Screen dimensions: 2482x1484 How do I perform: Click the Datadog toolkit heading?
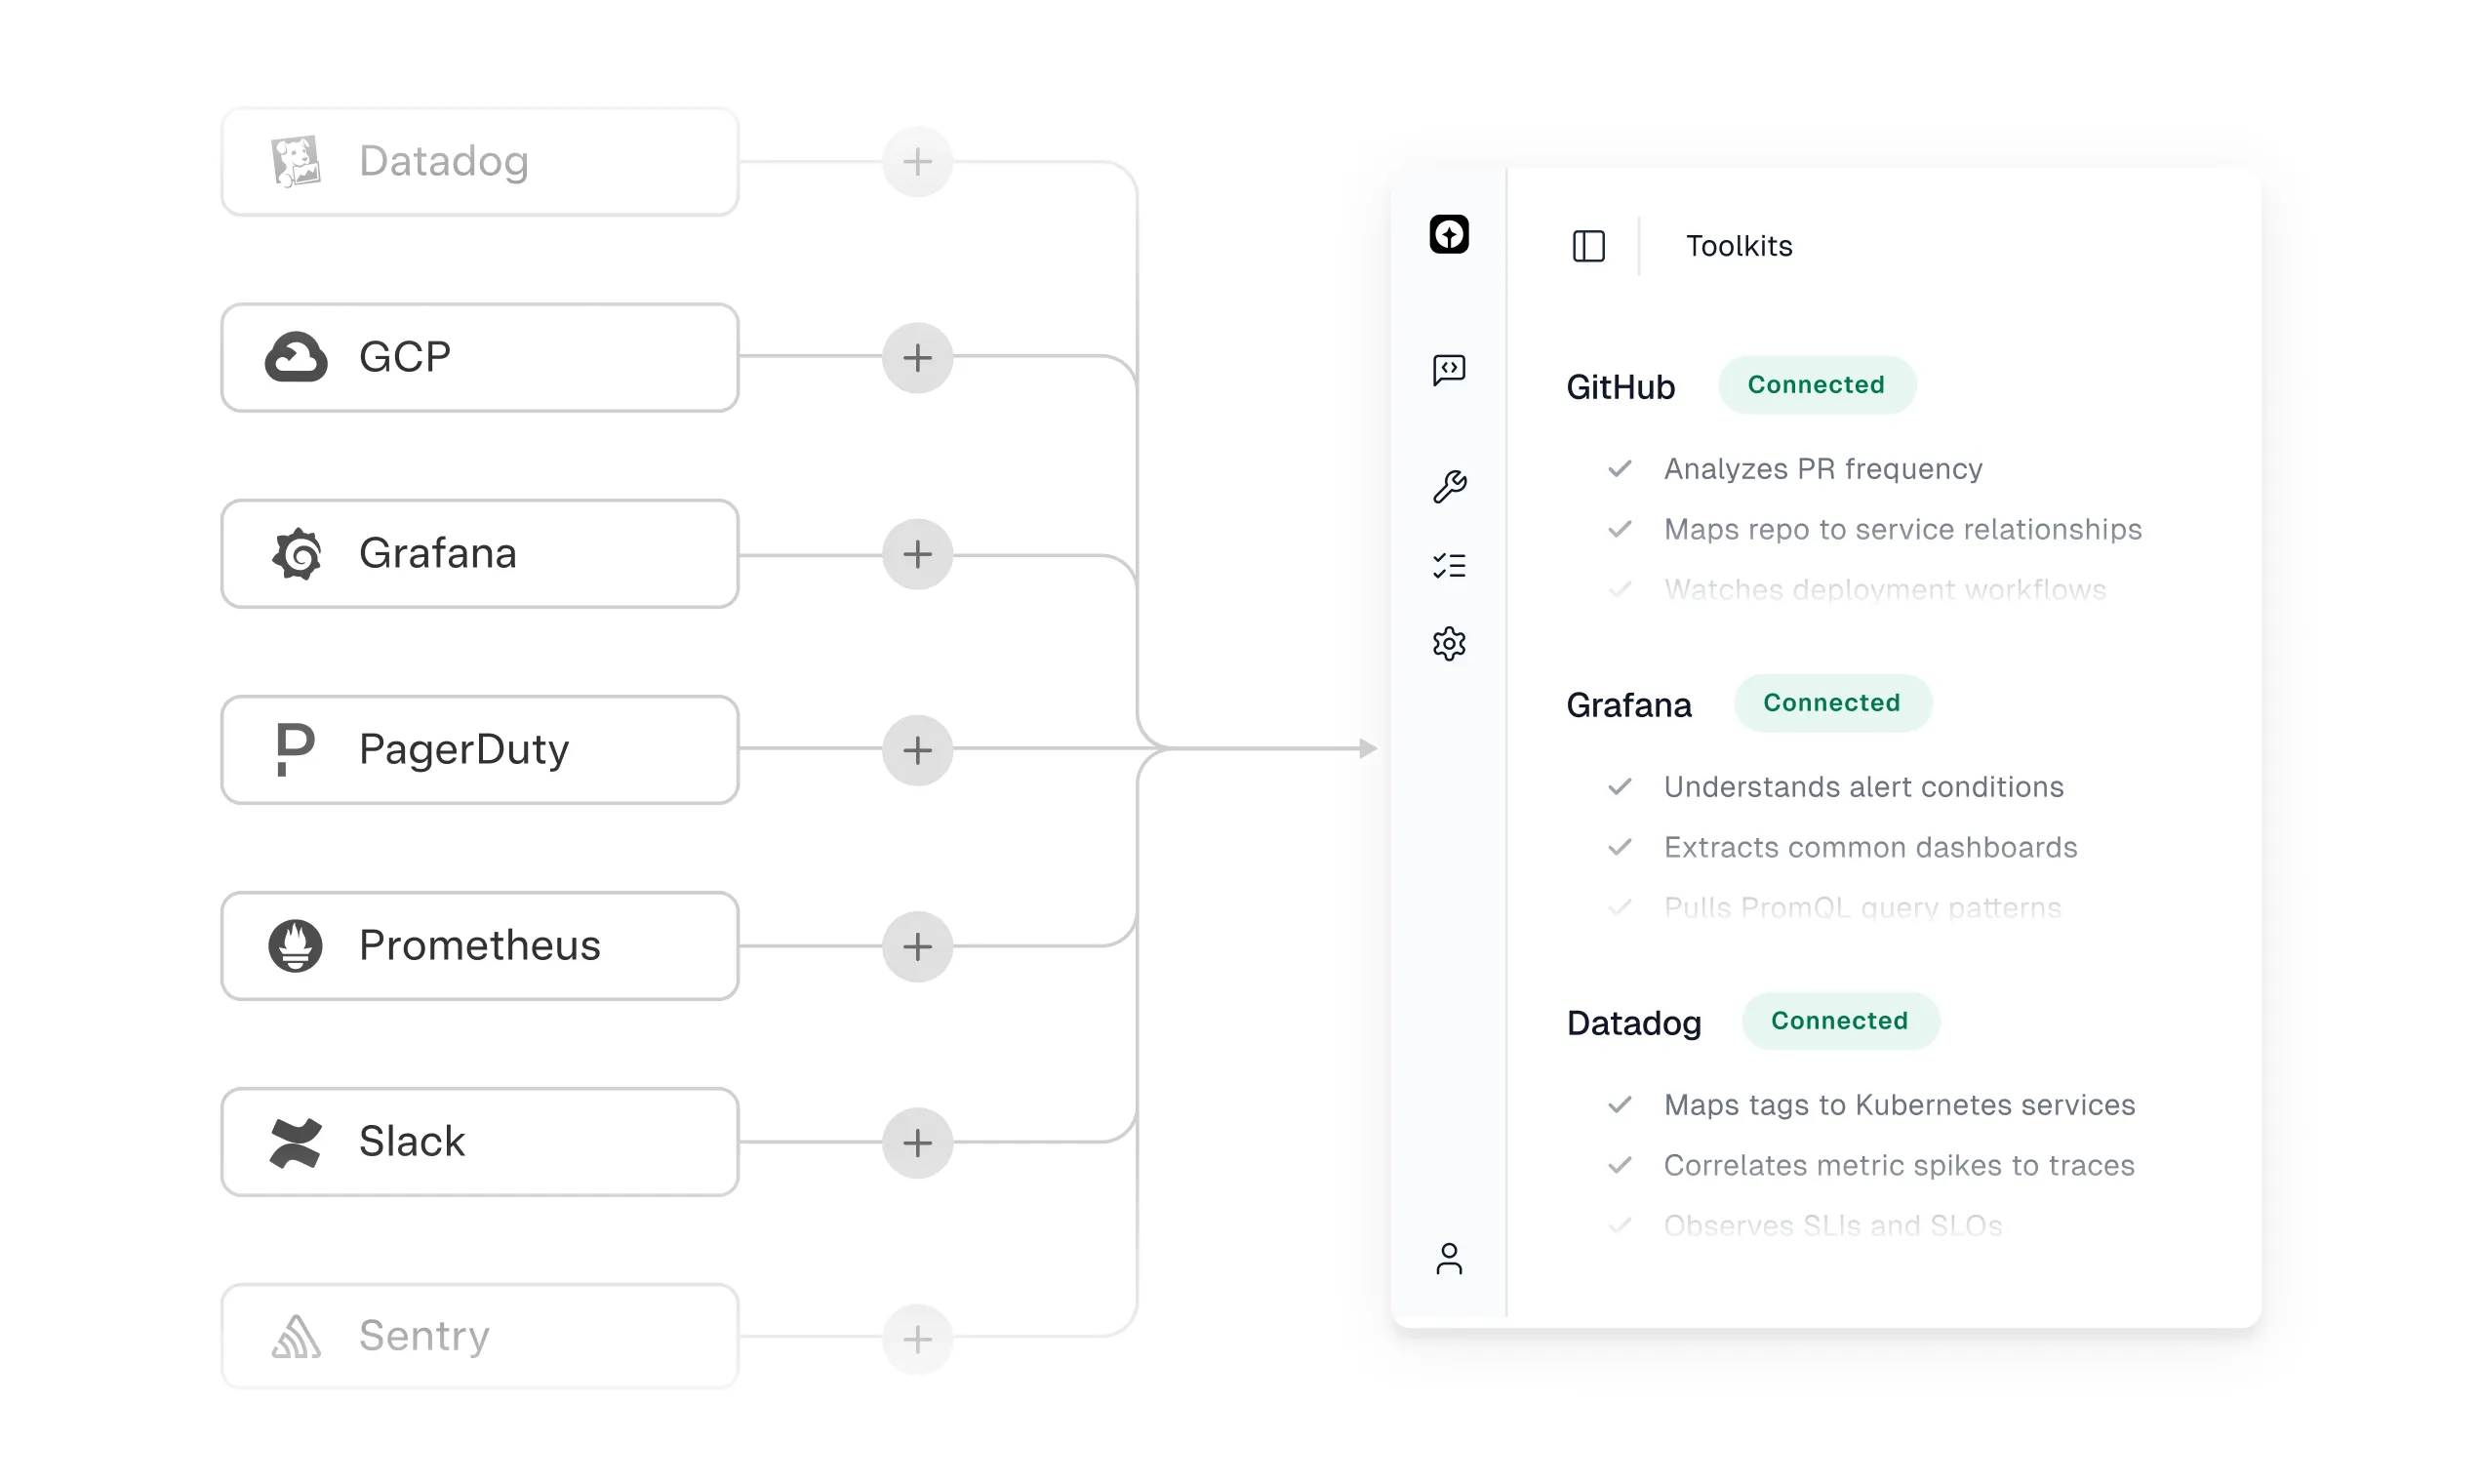point(1634,1023)
